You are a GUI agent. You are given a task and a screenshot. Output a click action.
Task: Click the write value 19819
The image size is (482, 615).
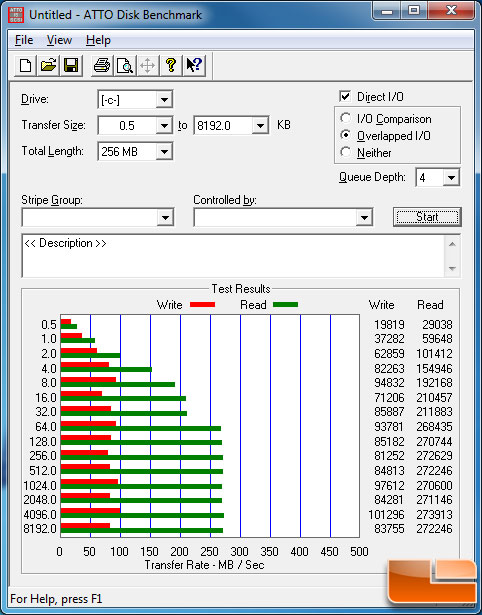click(389, 325)
